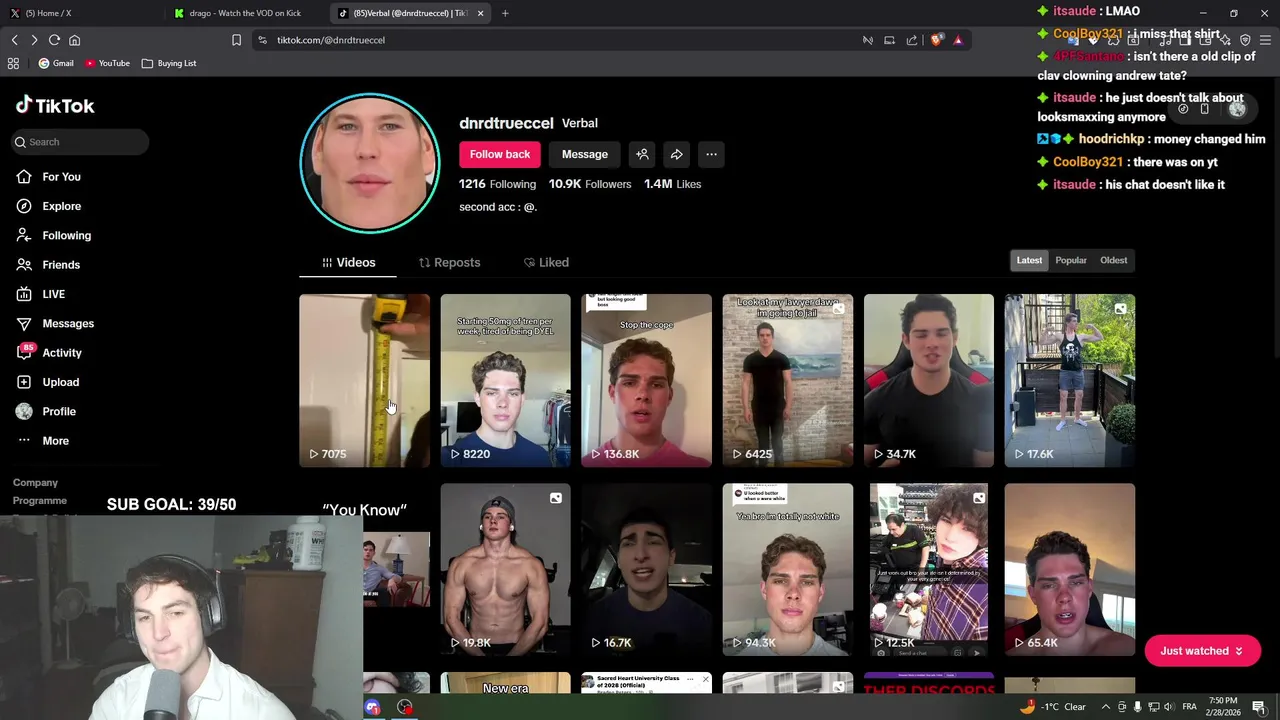Switch to the Videos tab
Image resolution: width=1280 pixels, height=720 pixels.
tap(348, 262)
